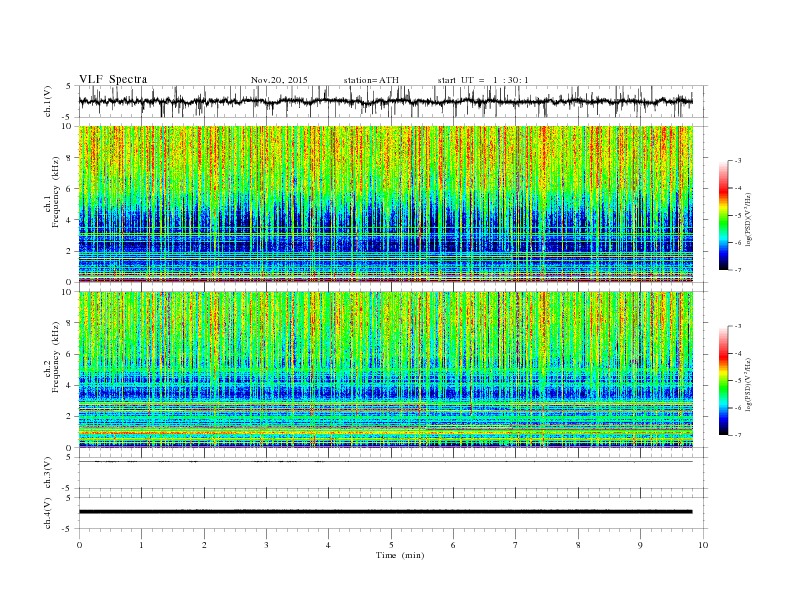Select the 'Time (min)' axis title

pyautogui.click(x=400, y=555)
